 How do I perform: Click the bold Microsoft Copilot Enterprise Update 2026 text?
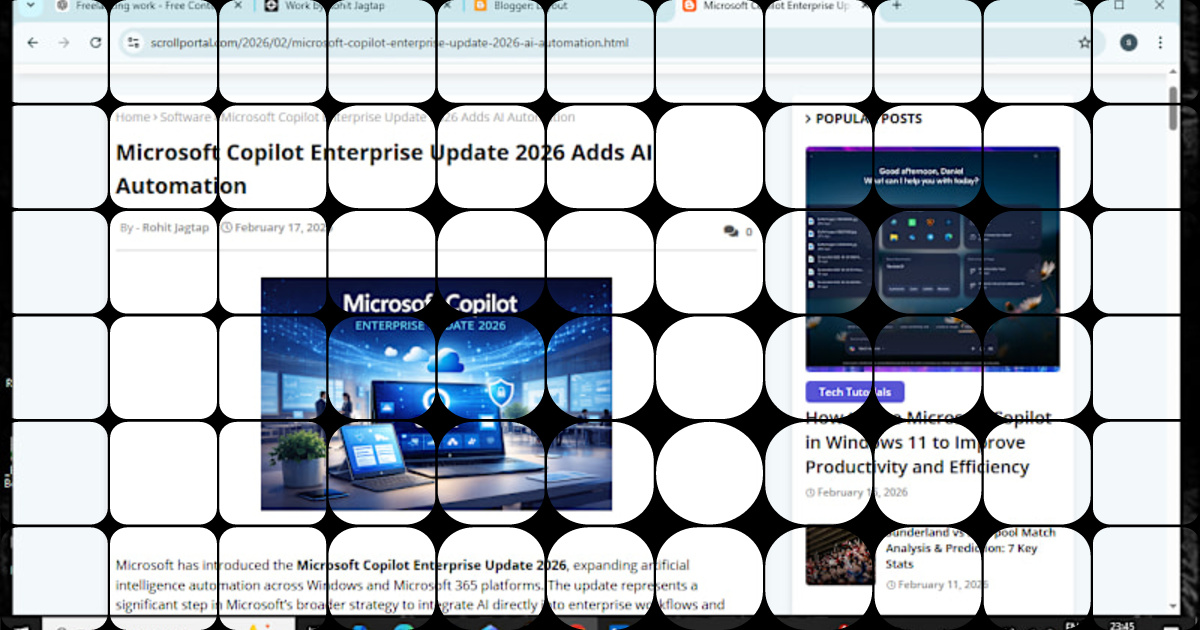432,564
